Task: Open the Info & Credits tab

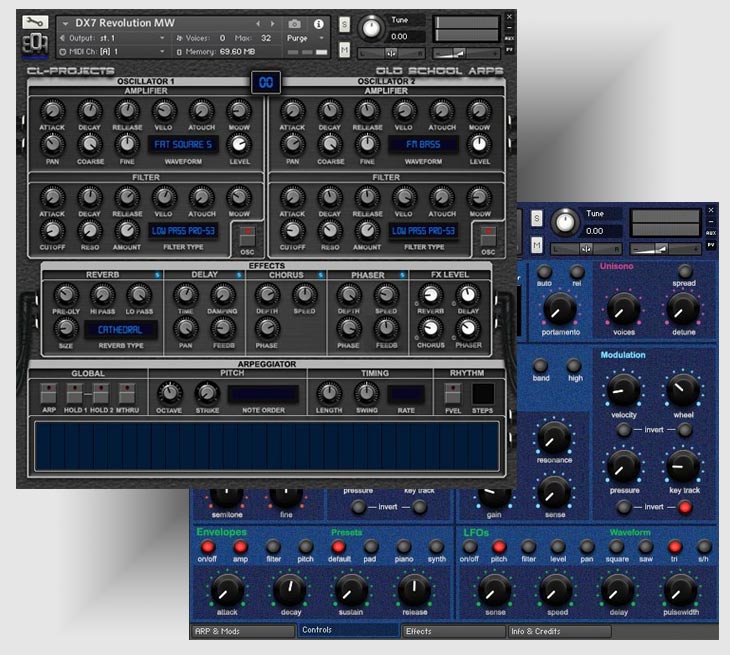Action: (559, 631)
